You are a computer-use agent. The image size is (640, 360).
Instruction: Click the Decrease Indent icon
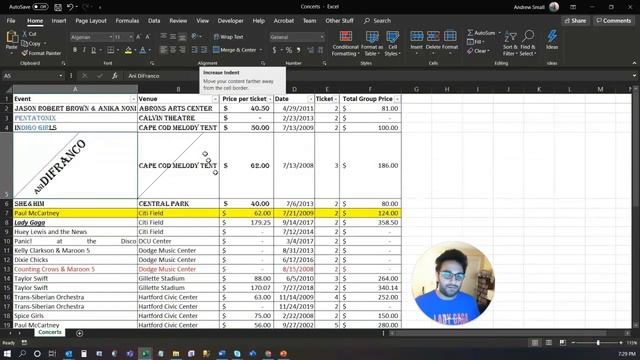(195, 50)
